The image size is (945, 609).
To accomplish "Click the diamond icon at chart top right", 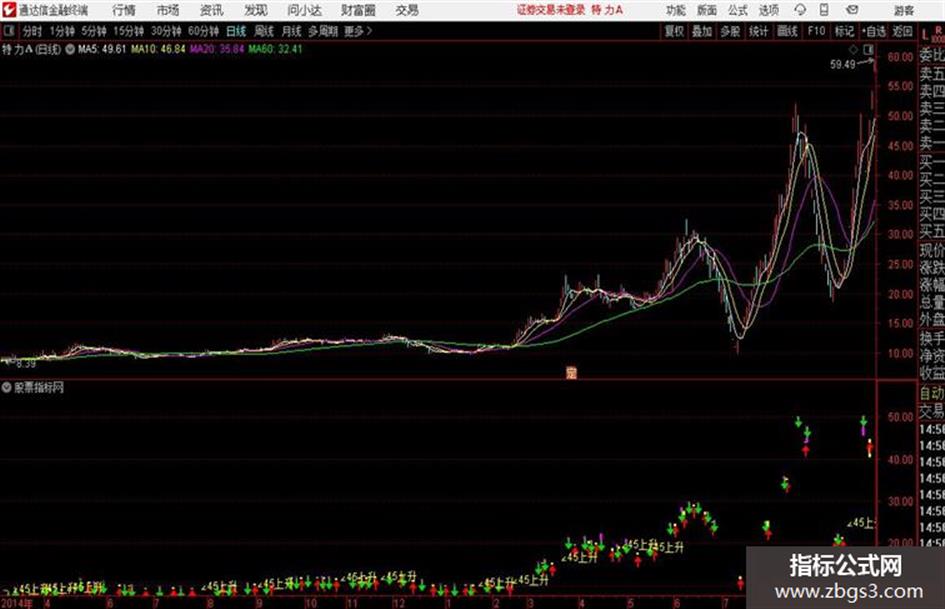I will pos(853,49).
